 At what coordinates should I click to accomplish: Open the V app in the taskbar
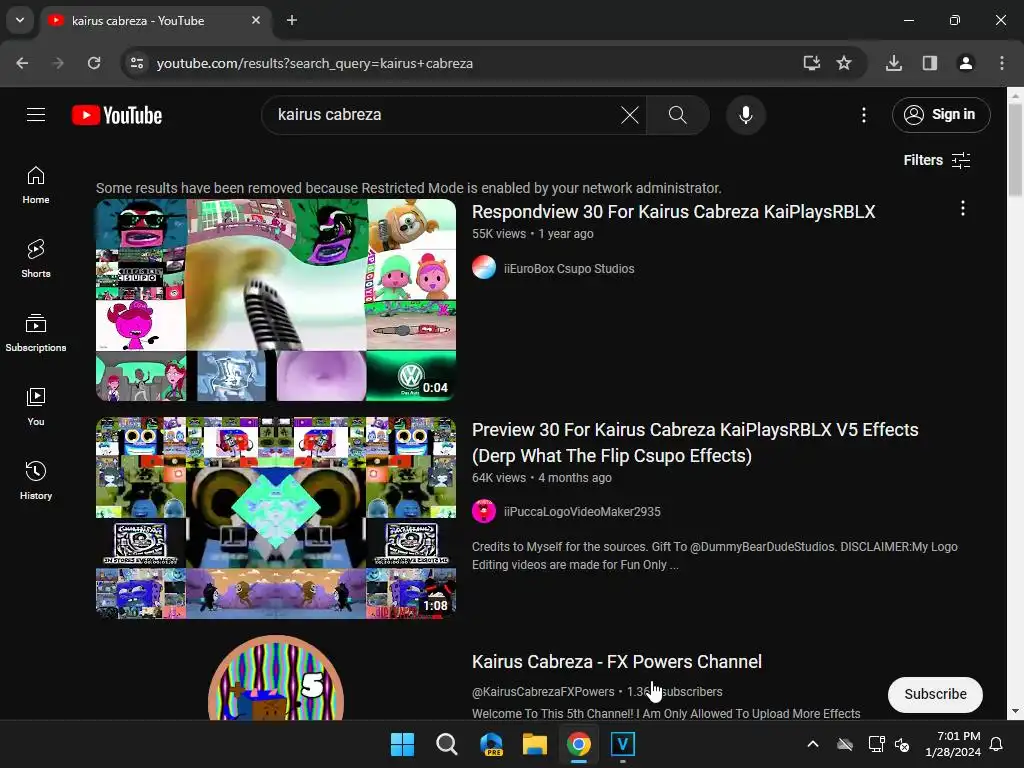(x=622, y=744)
